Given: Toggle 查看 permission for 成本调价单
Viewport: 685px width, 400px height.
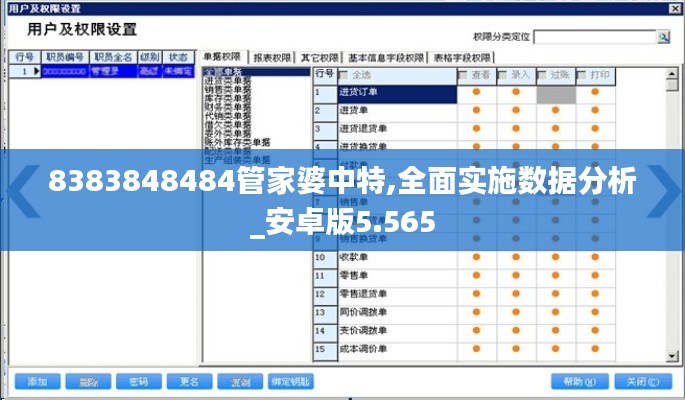Looking at the screenshot, I should tap(476, 349).
